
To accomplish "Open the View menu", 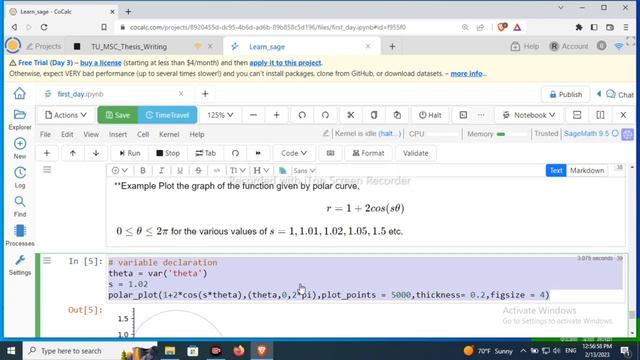I will (91, 134).
